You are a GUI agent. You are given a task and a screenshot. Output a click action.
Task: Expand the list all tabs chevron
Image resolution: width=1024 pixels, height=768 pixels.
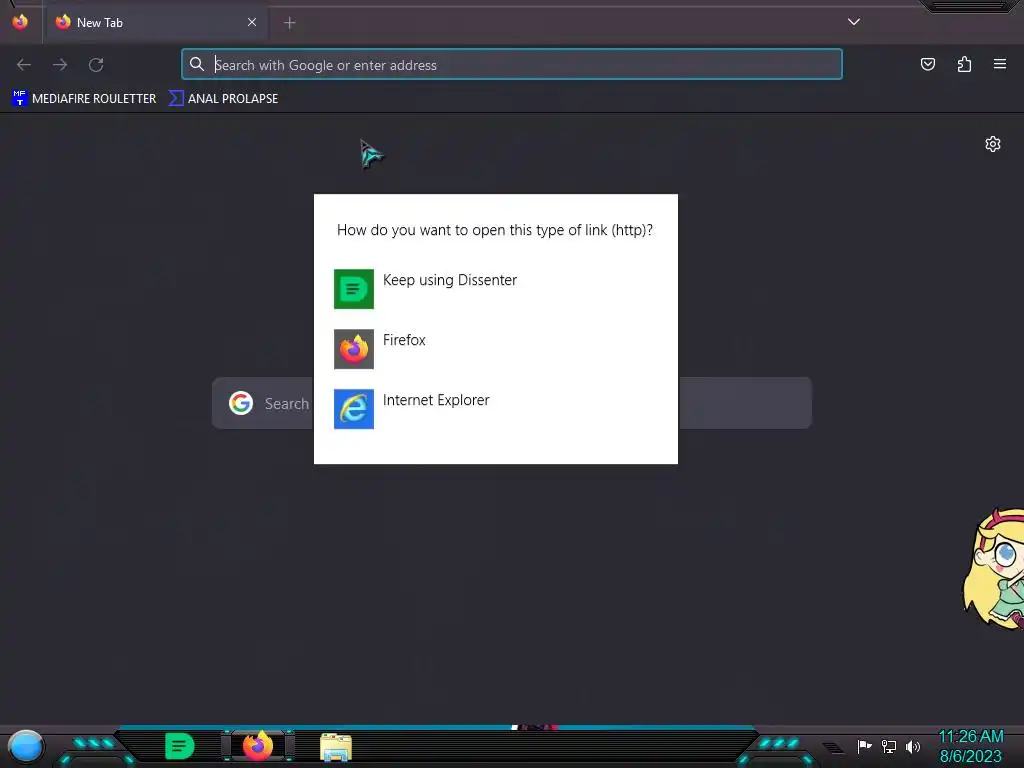point(854,22)
